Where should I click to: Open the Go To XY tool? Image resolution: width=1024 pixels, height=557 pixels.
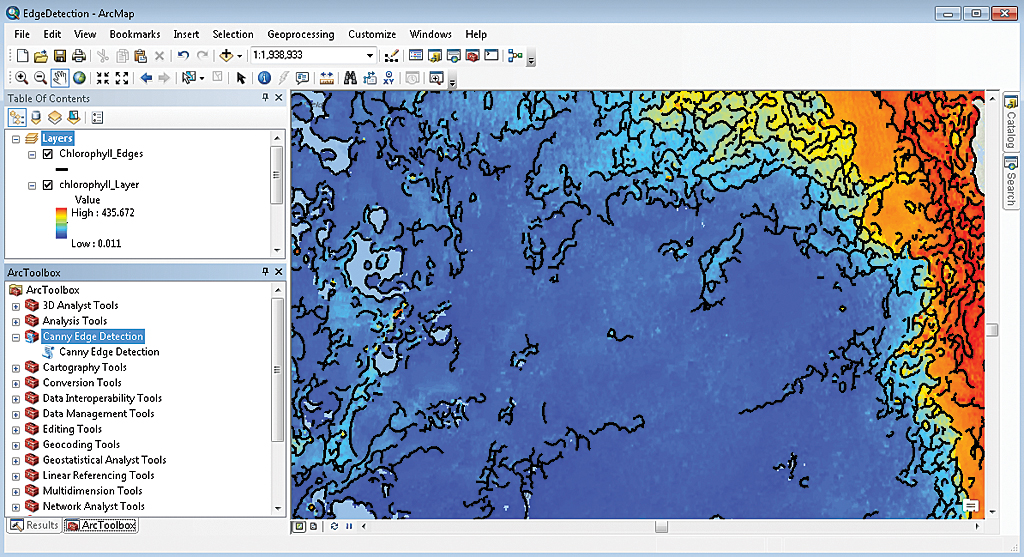click(390, 78)
